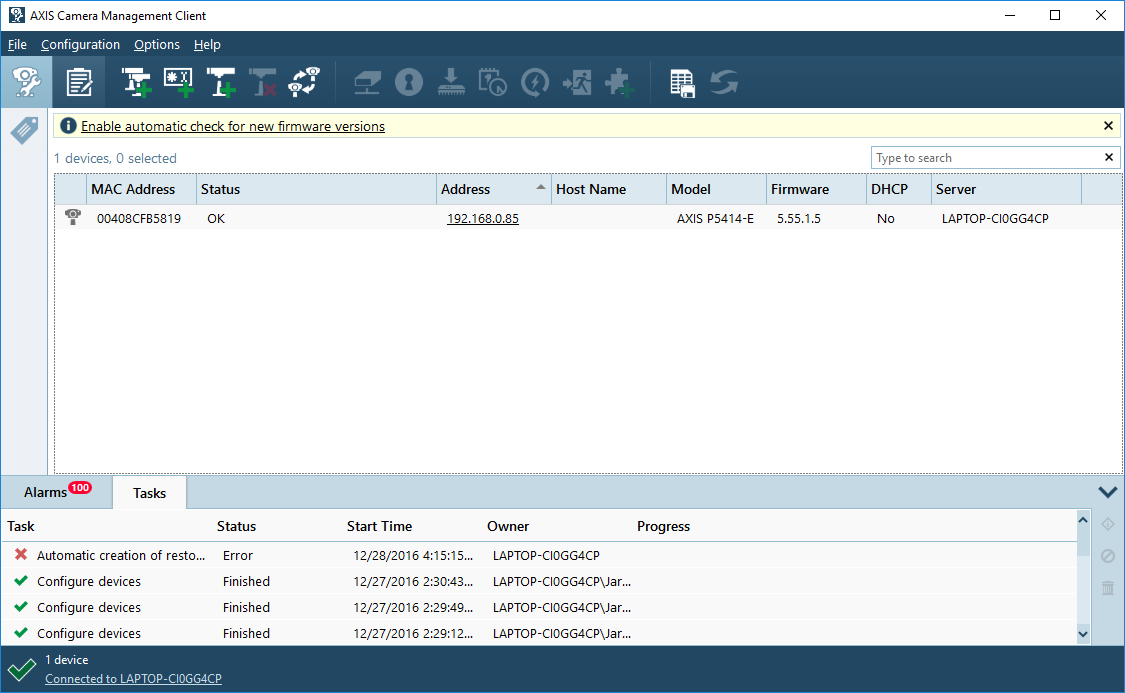Click the Upgrade Firmware download icon
1125x693 pixels.
tap(451, 82)
